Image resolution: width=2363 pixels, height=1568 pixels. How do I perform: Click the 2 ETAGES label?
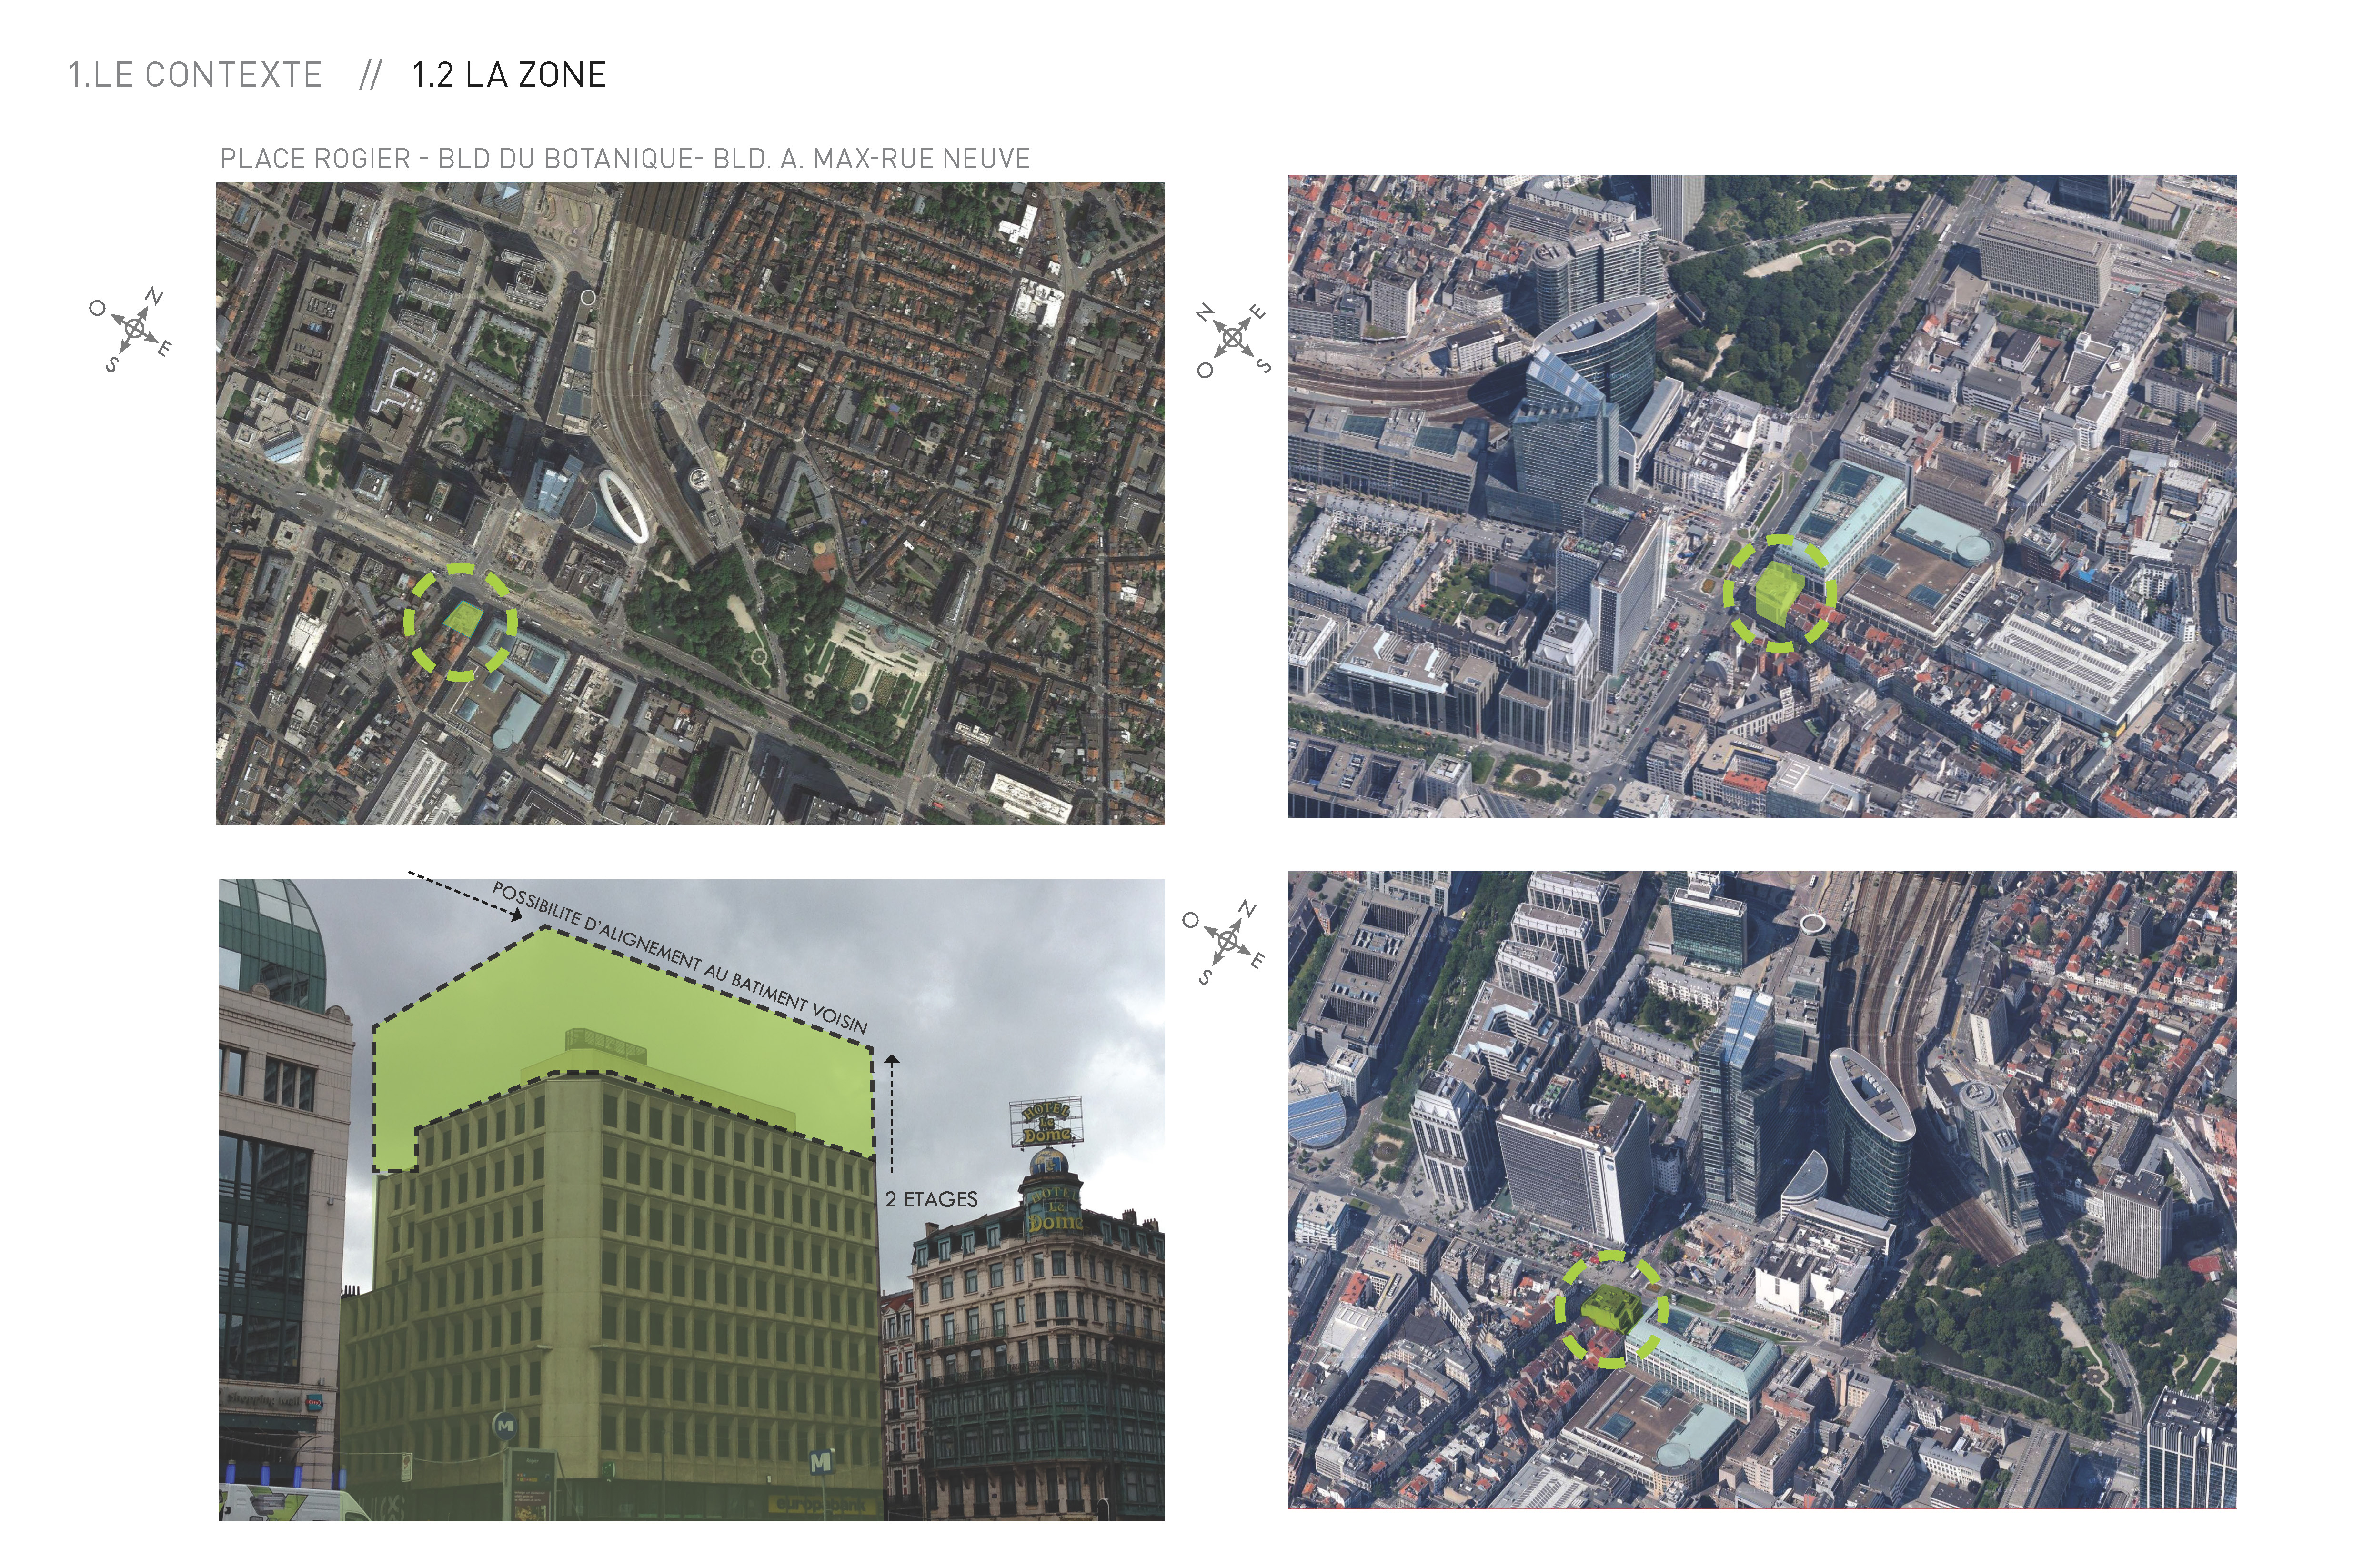pyautogui.click(x=931, y=1199)
